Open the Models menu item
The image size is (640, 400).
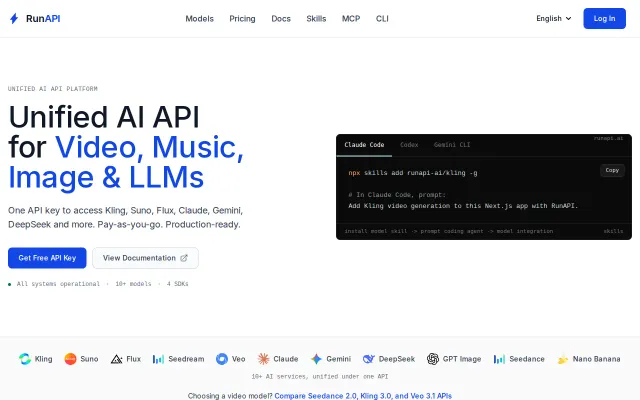tap(200, 18)
